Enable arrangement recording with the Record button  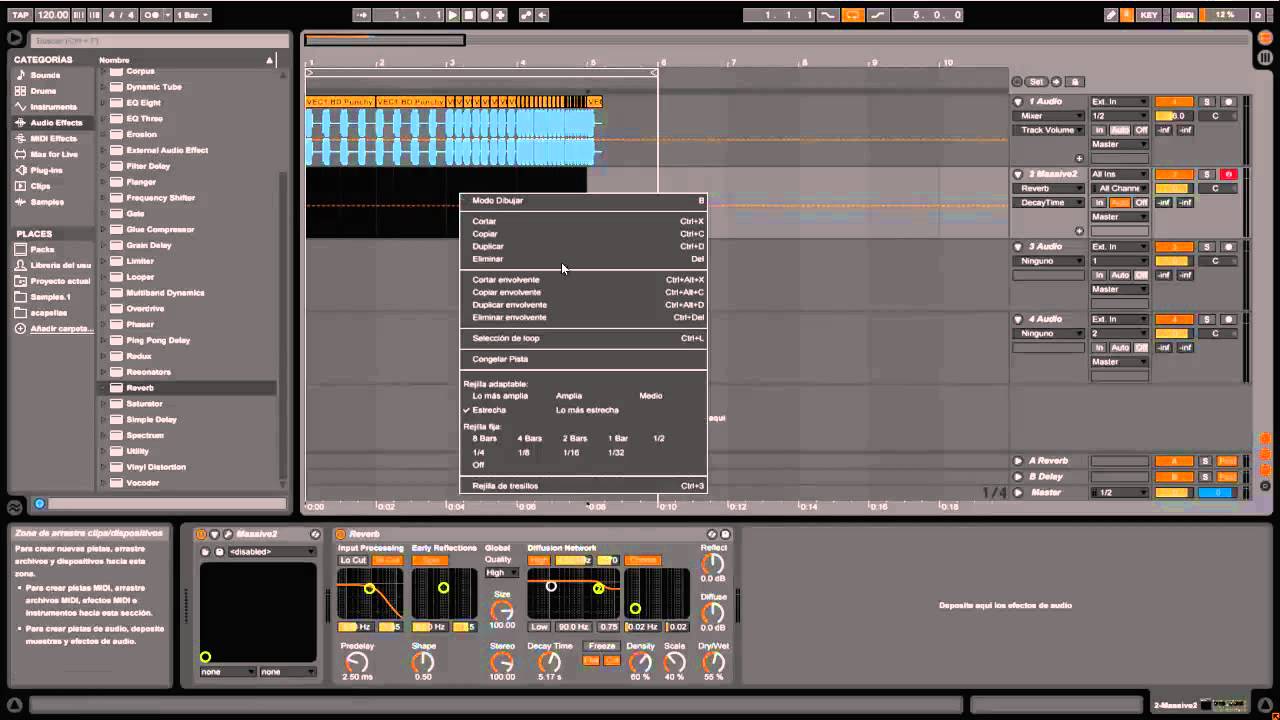click(x=484, y=15)
